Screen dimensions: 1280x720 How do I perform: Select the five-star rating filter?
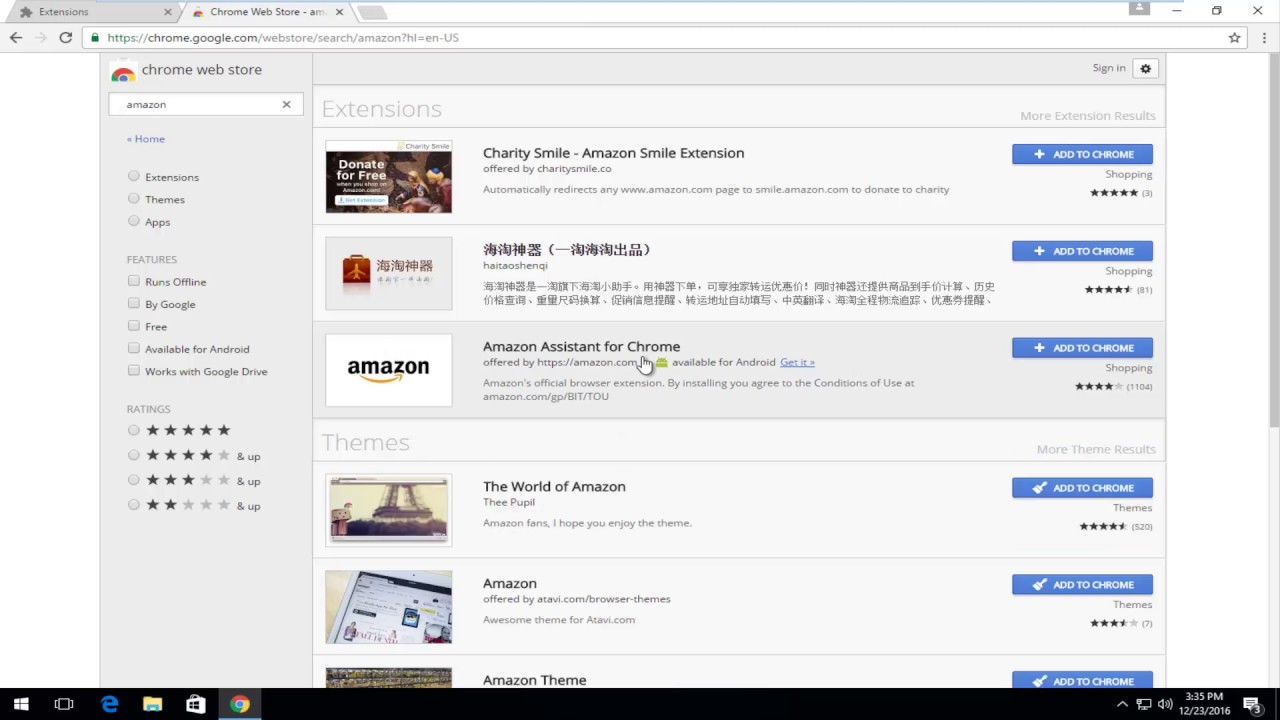coord(134,430)
